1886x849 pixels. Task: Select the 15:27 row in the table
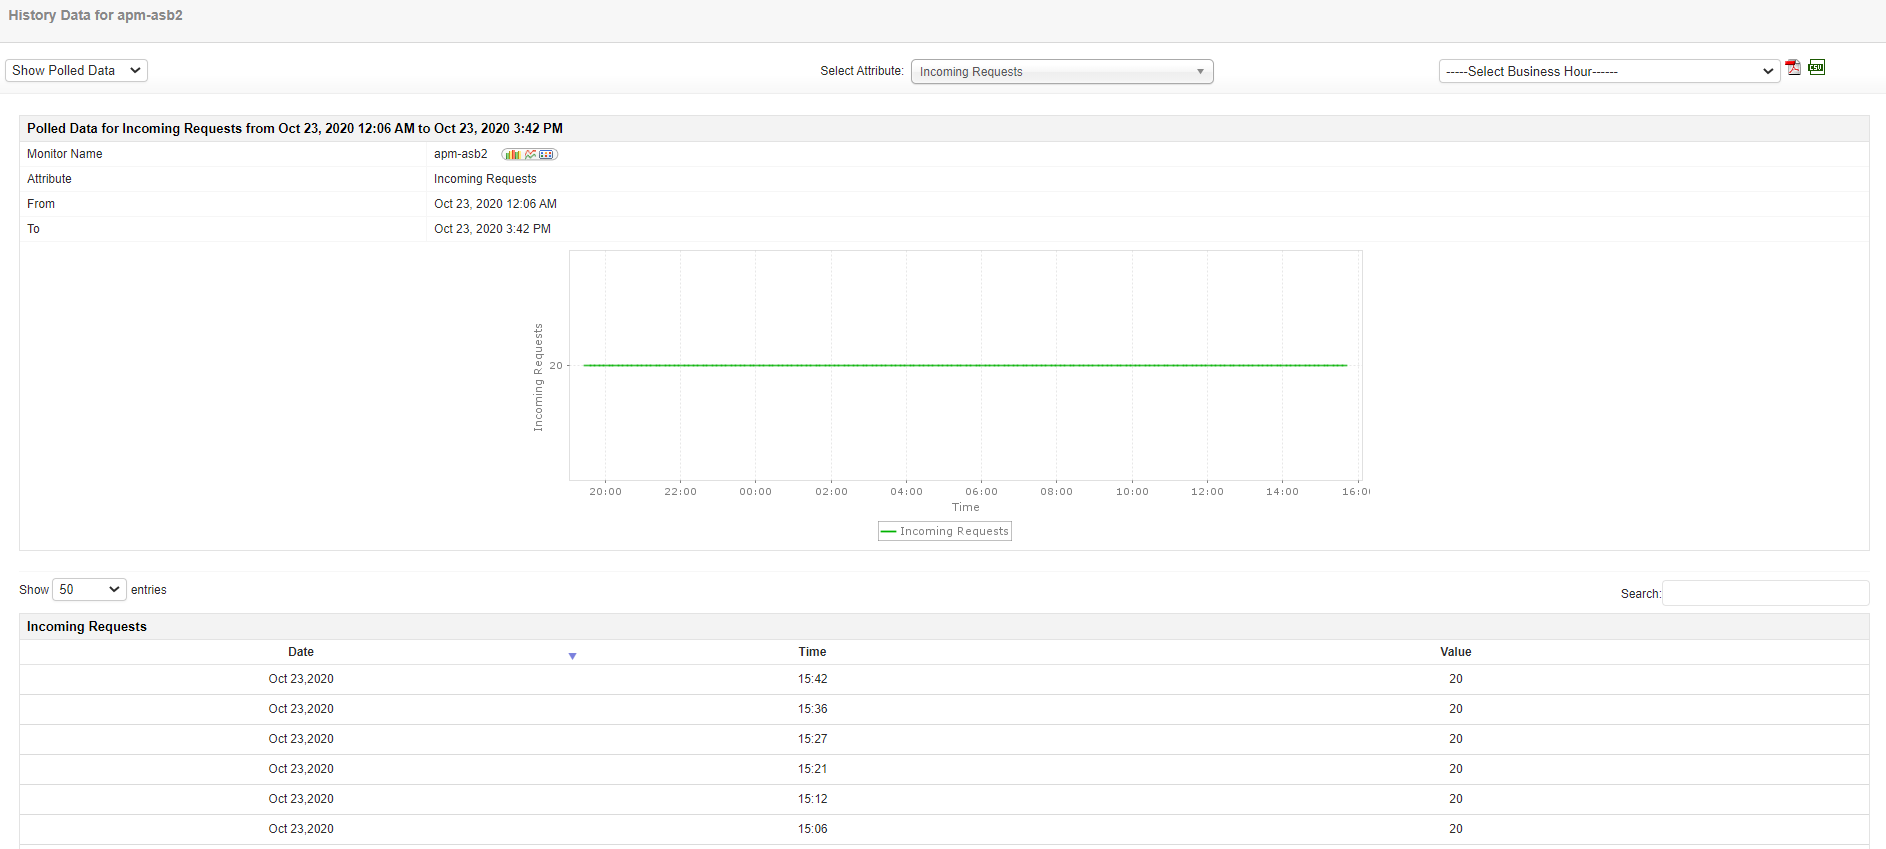tap(812, 739)
